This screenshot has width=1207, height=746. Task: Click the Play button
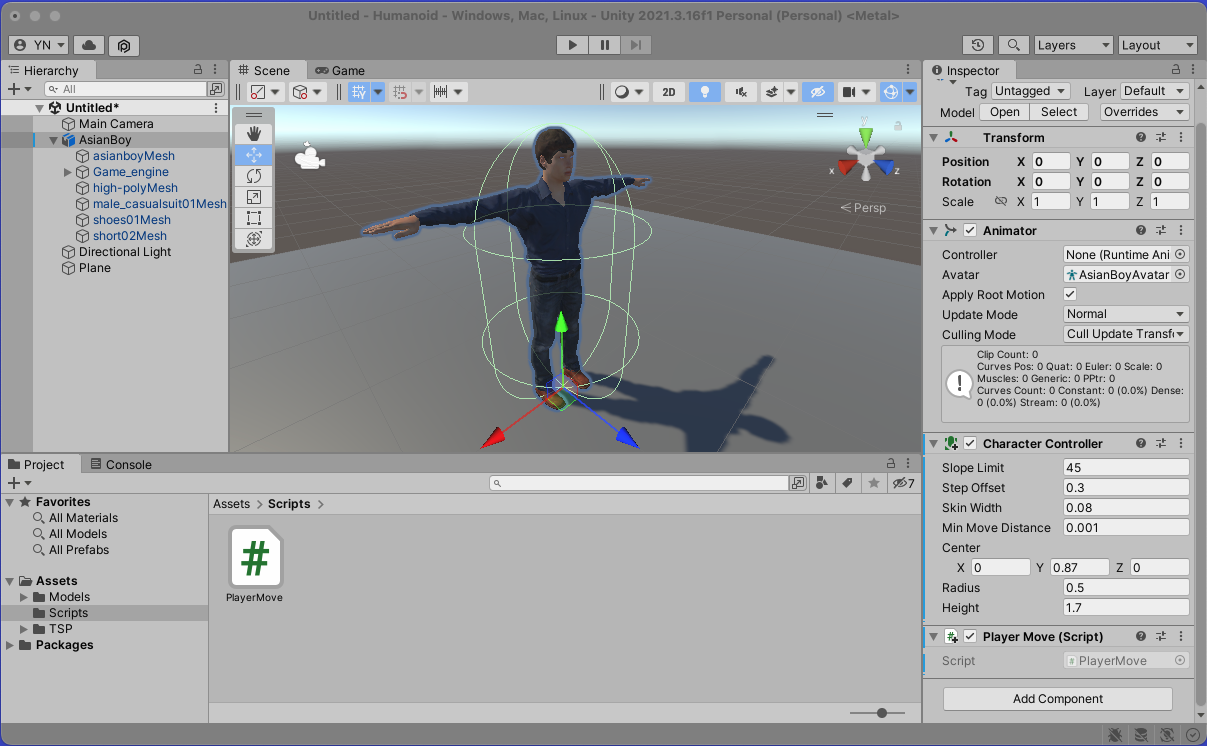pyautogui.click(x=572, y=45)
